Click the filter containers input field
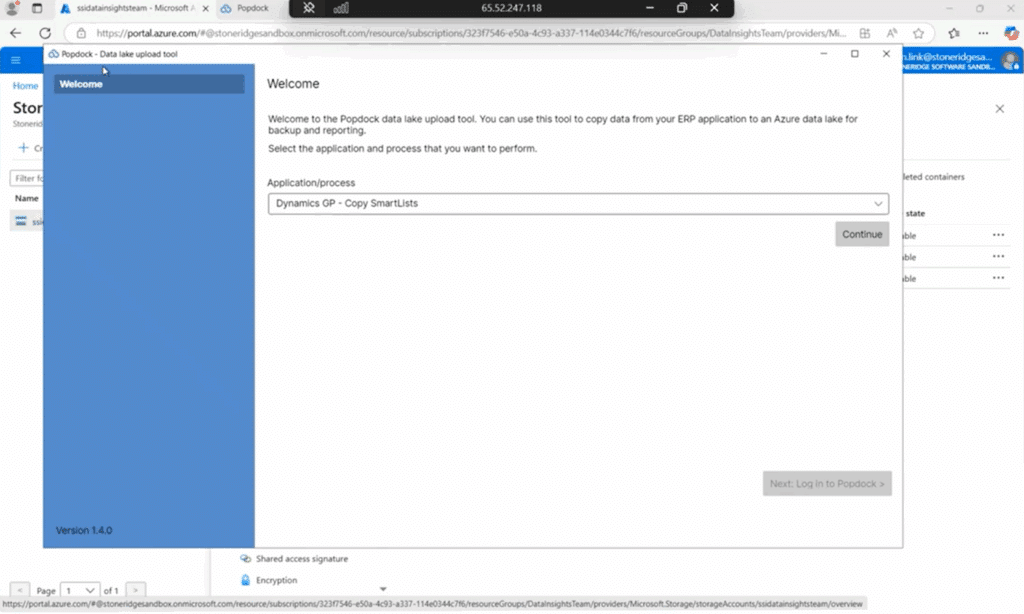1024x614 pixels. (x=28, y=178)
